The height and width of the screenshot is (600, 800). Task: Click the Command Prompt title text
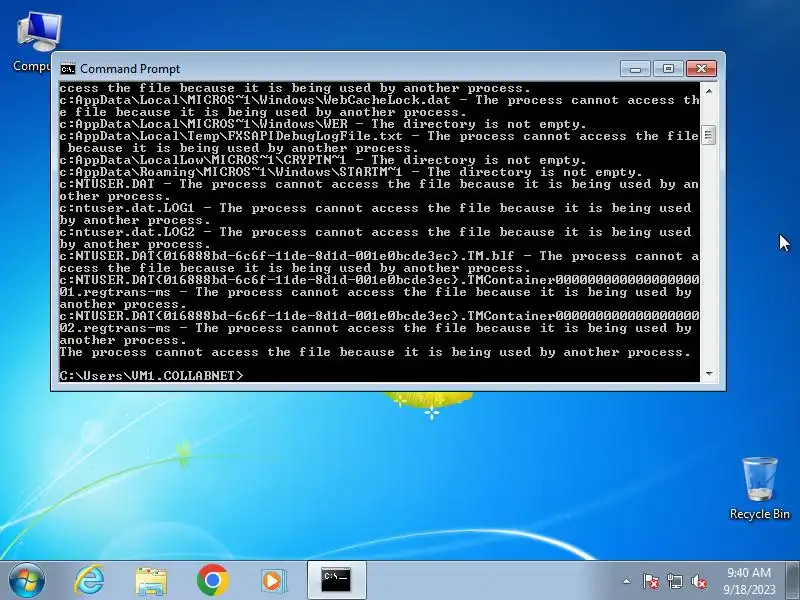coord(130,69)
